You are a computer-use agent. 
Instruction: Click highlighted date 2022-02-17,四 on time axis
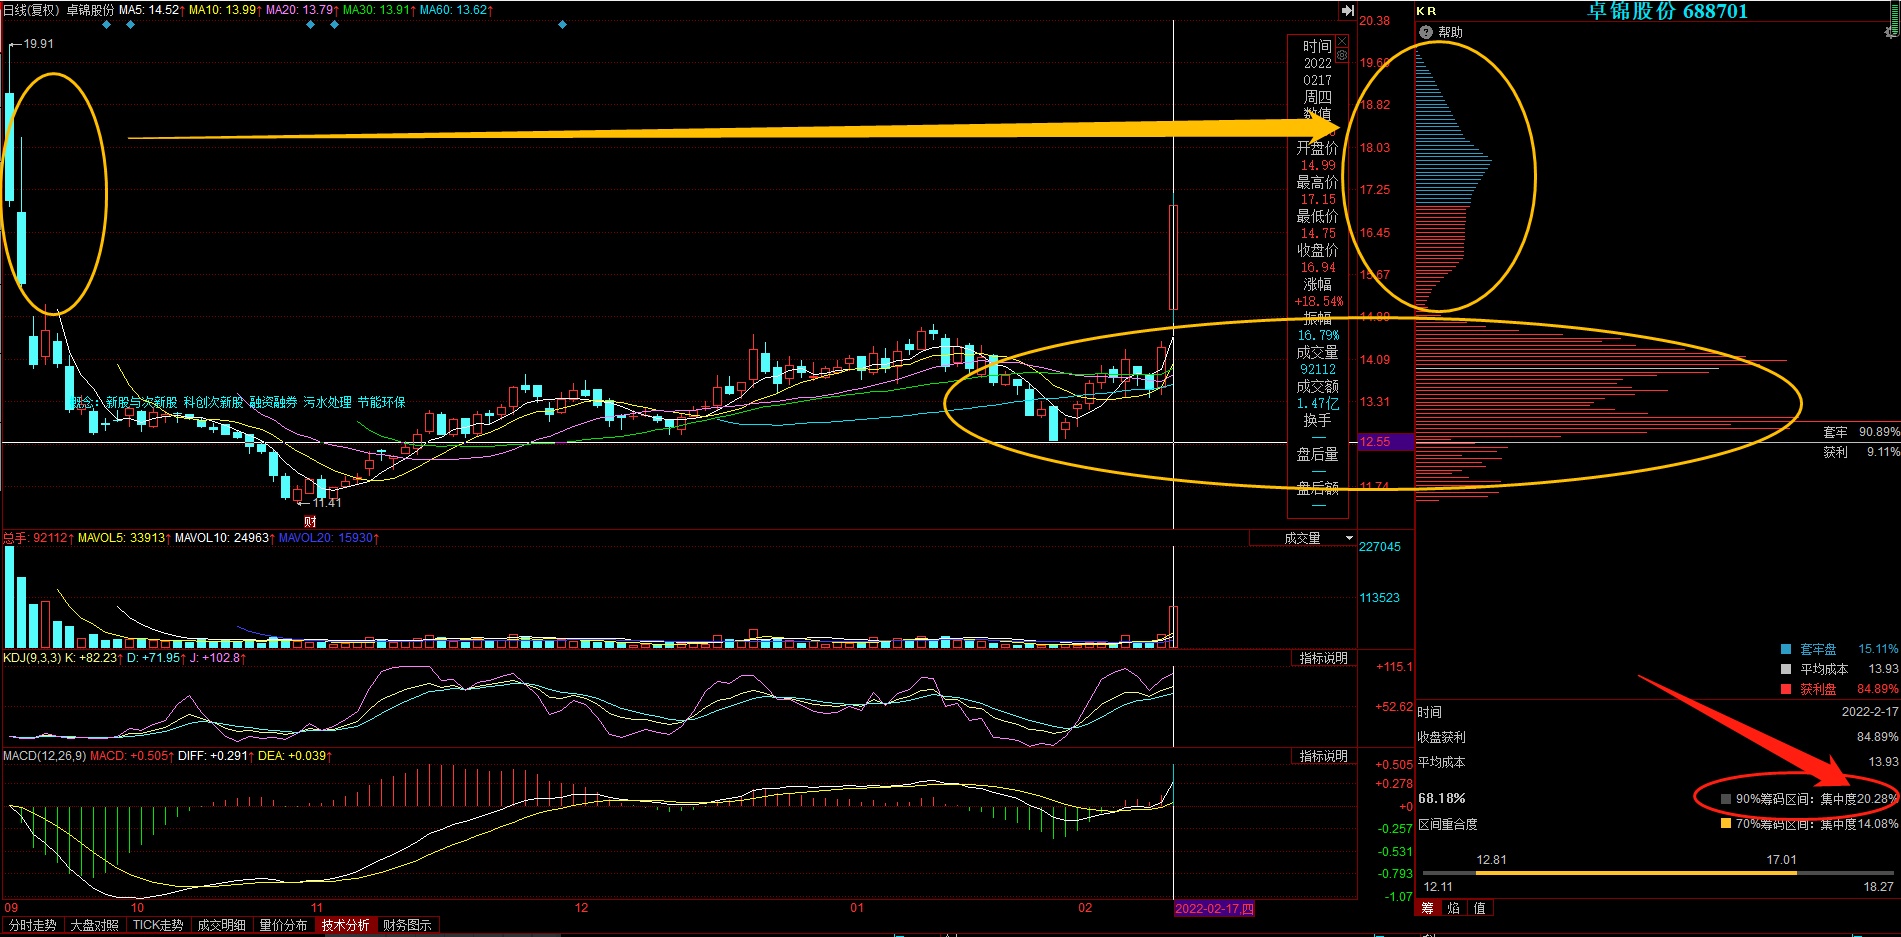click(1214, 909)
